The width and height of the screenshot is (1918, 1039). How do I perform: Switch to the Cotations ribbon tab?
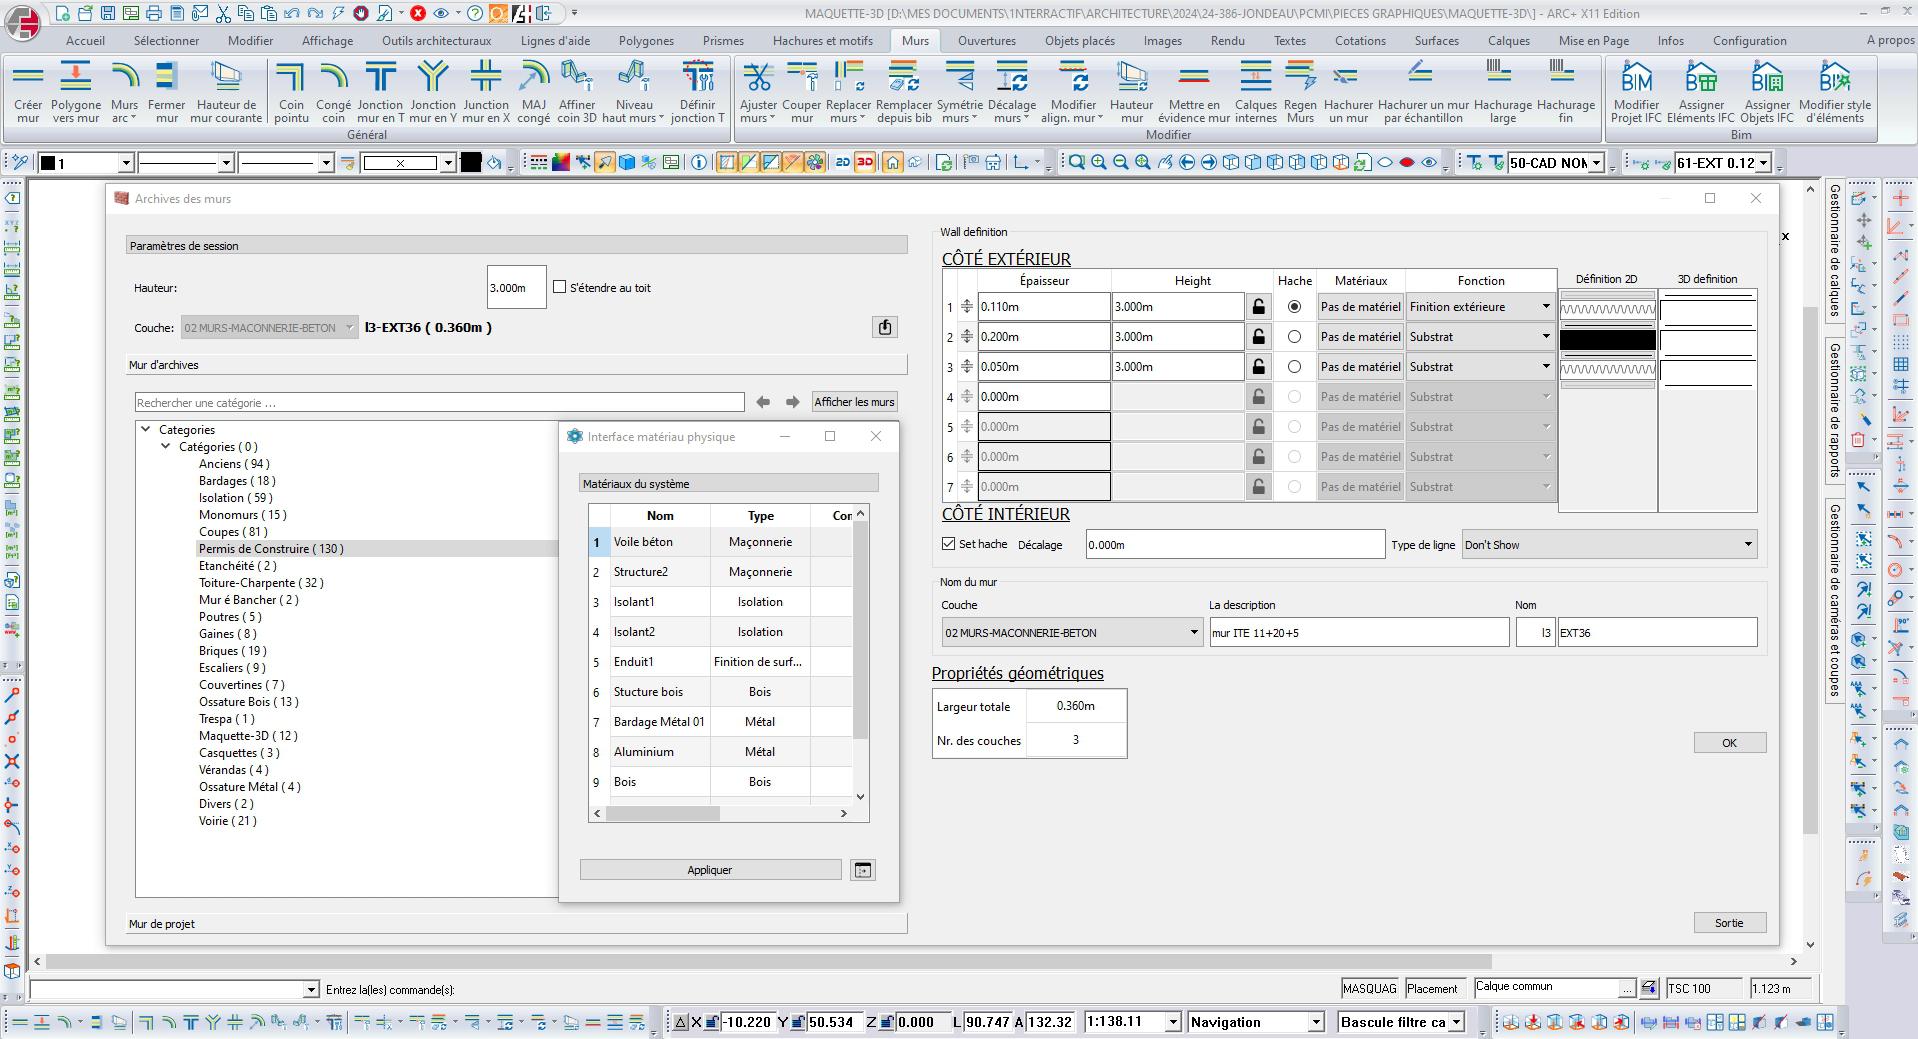click(x=1360, y=41)
